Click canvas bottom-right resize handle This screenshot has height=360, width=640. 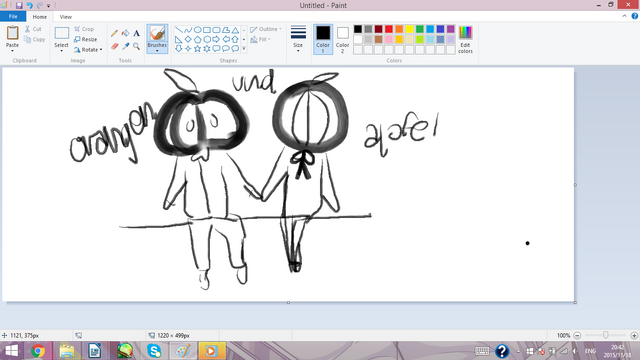[x=575, y=302]
